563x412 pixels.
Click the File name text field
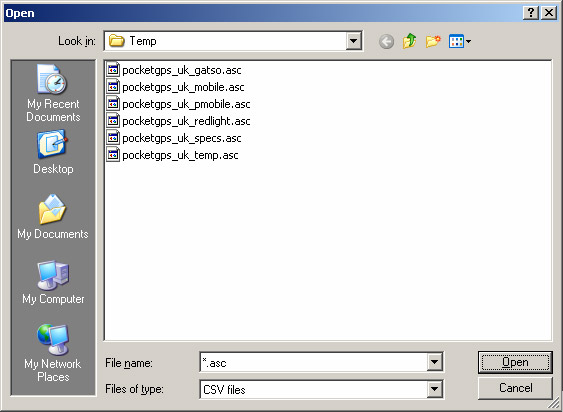313,362
